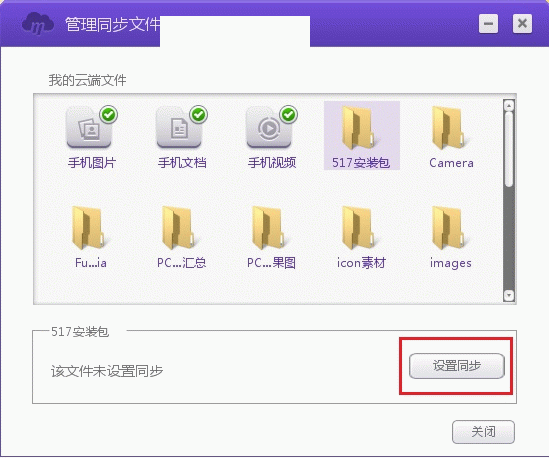
Task: Select the 手机视频 folder icon
Action: [269, 127]
